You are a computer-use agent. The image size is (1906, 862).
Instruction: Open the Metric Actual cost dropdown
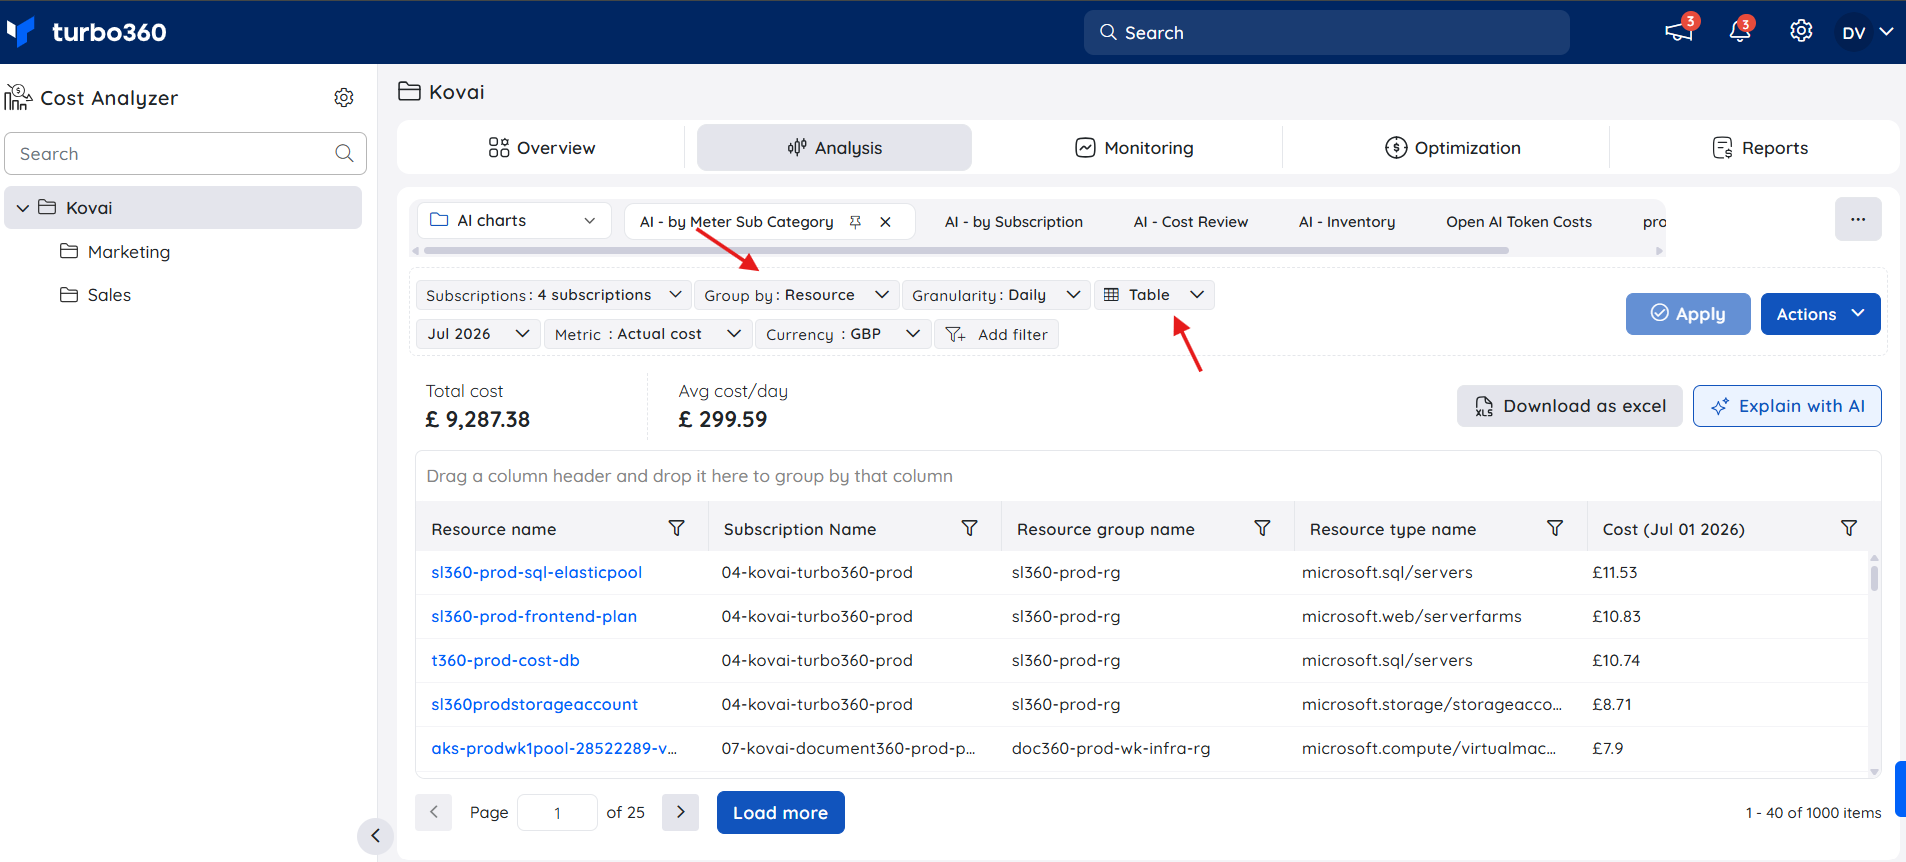[648, 334]
